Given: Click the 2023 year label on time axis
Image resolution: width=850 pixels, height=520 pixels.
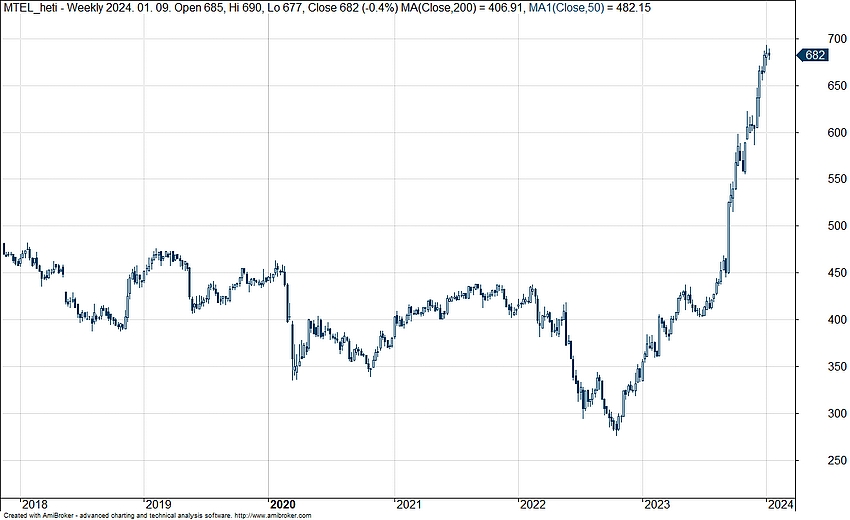Looking at the screenshot, I should pyautogui.click(x=656, y=505).
